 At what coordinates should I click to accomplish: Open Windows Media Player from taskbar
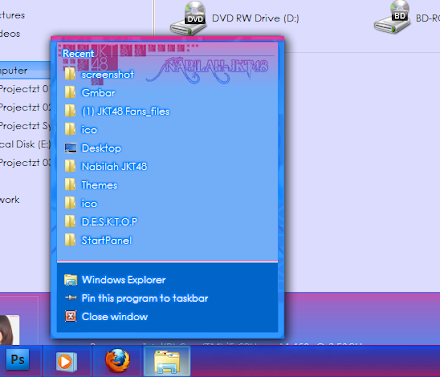click(66, 361)
